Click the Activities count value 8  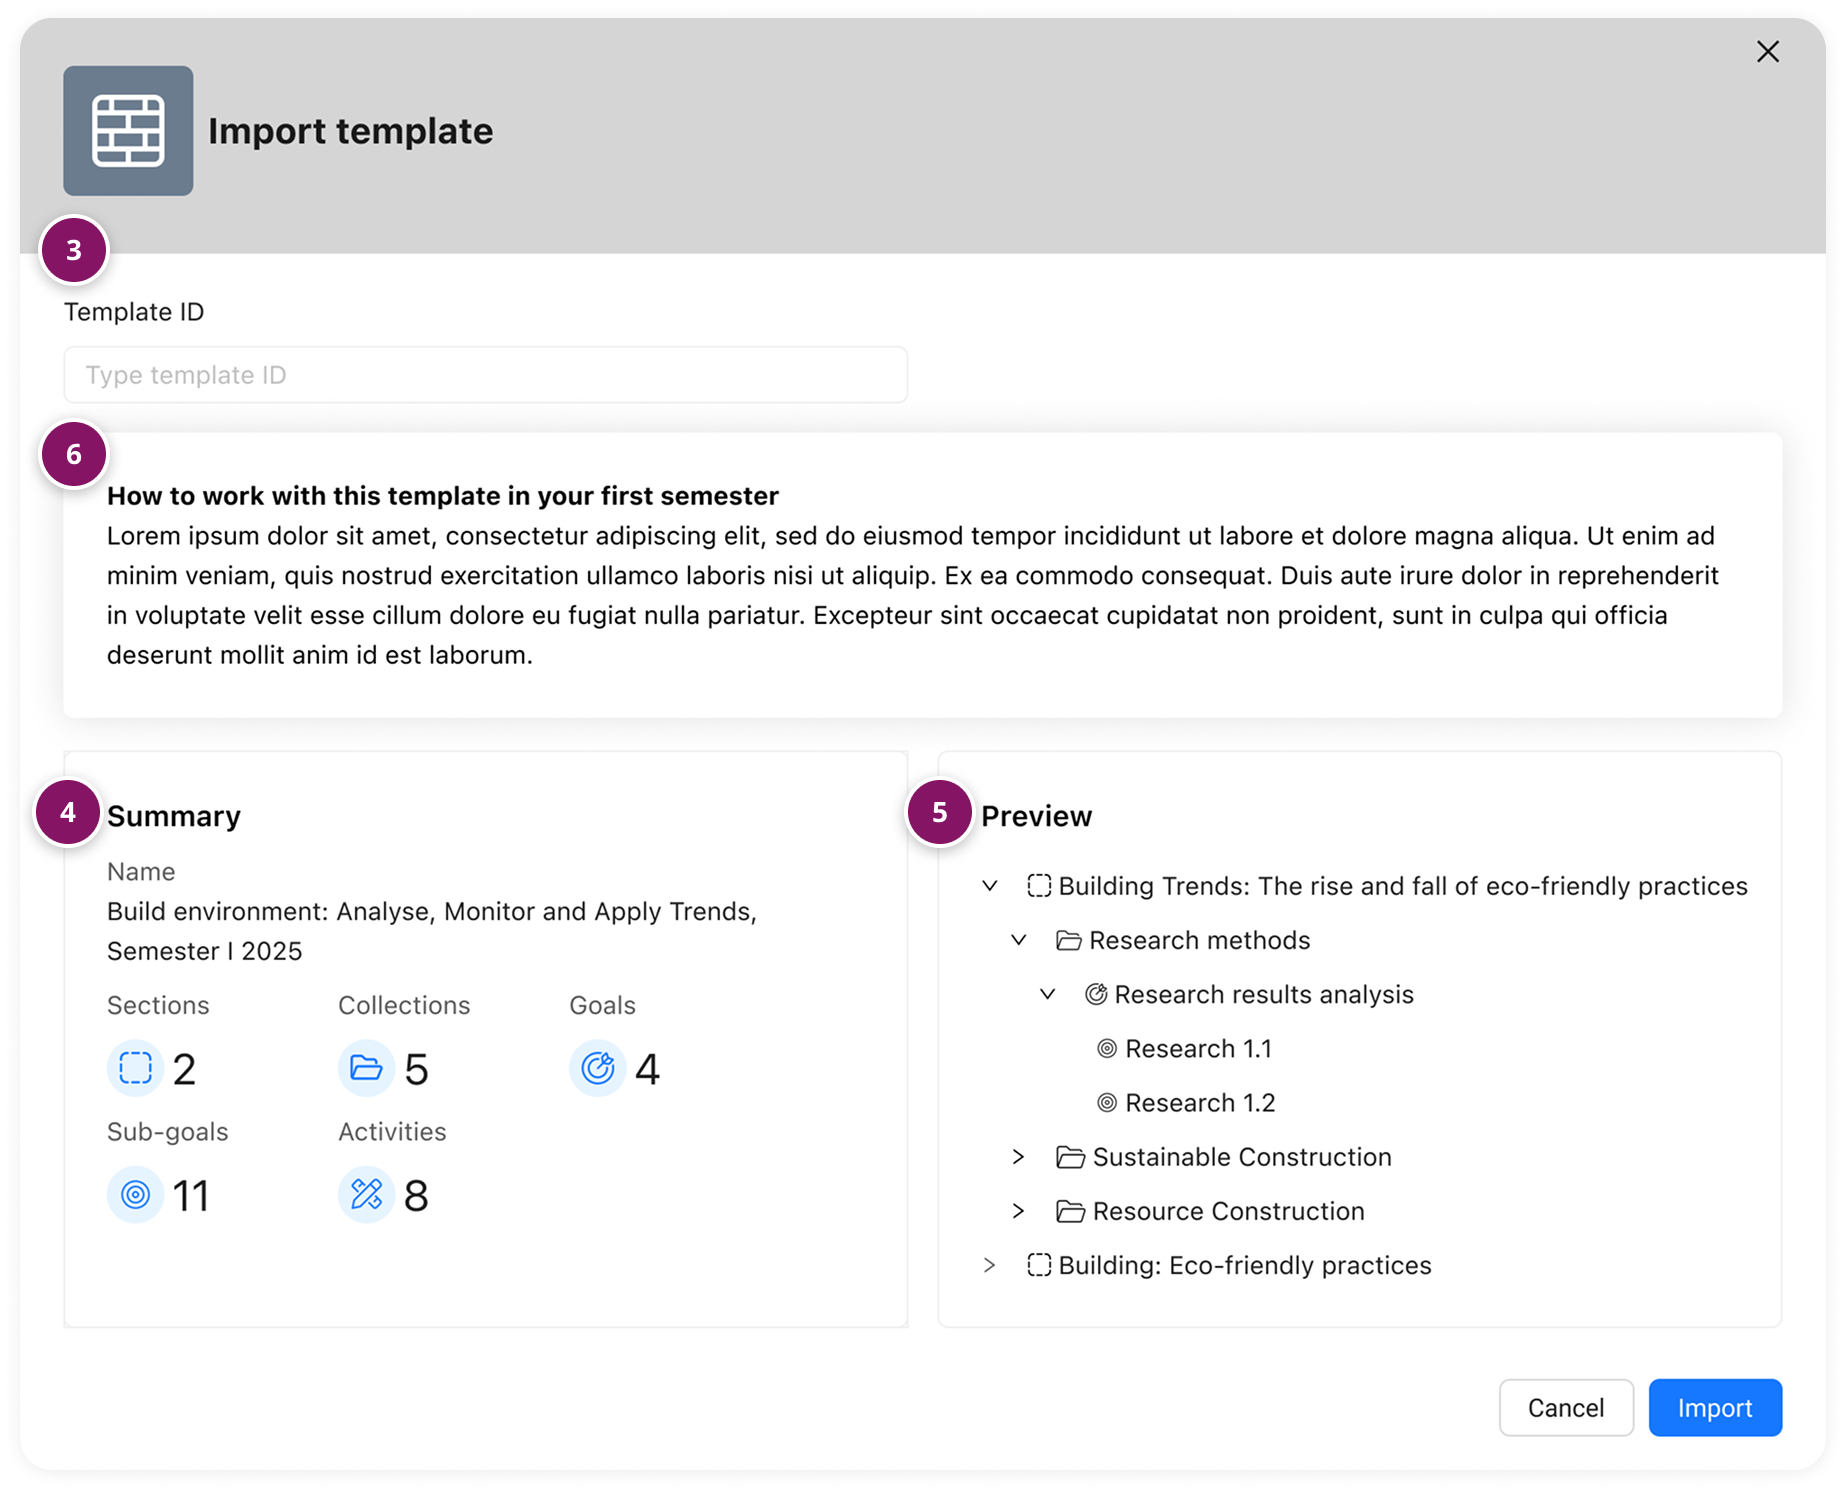416,1195
